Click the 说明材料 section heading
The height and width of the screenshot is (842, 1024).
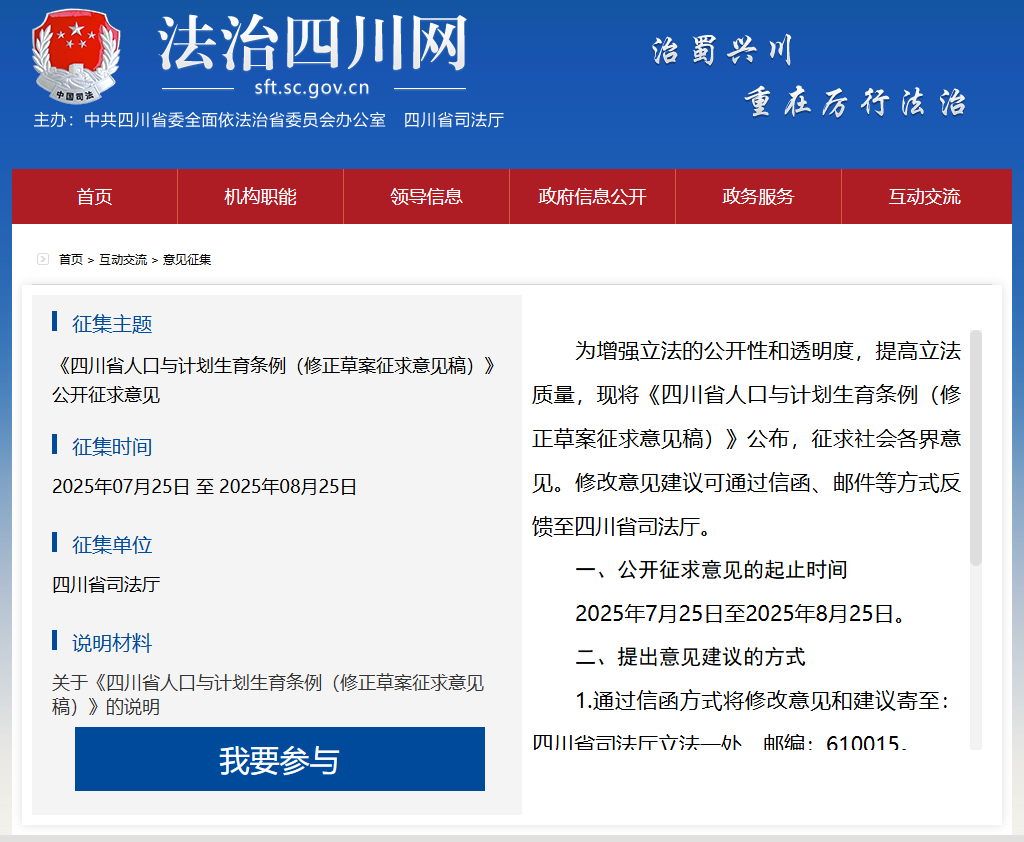tap(112, 643)
